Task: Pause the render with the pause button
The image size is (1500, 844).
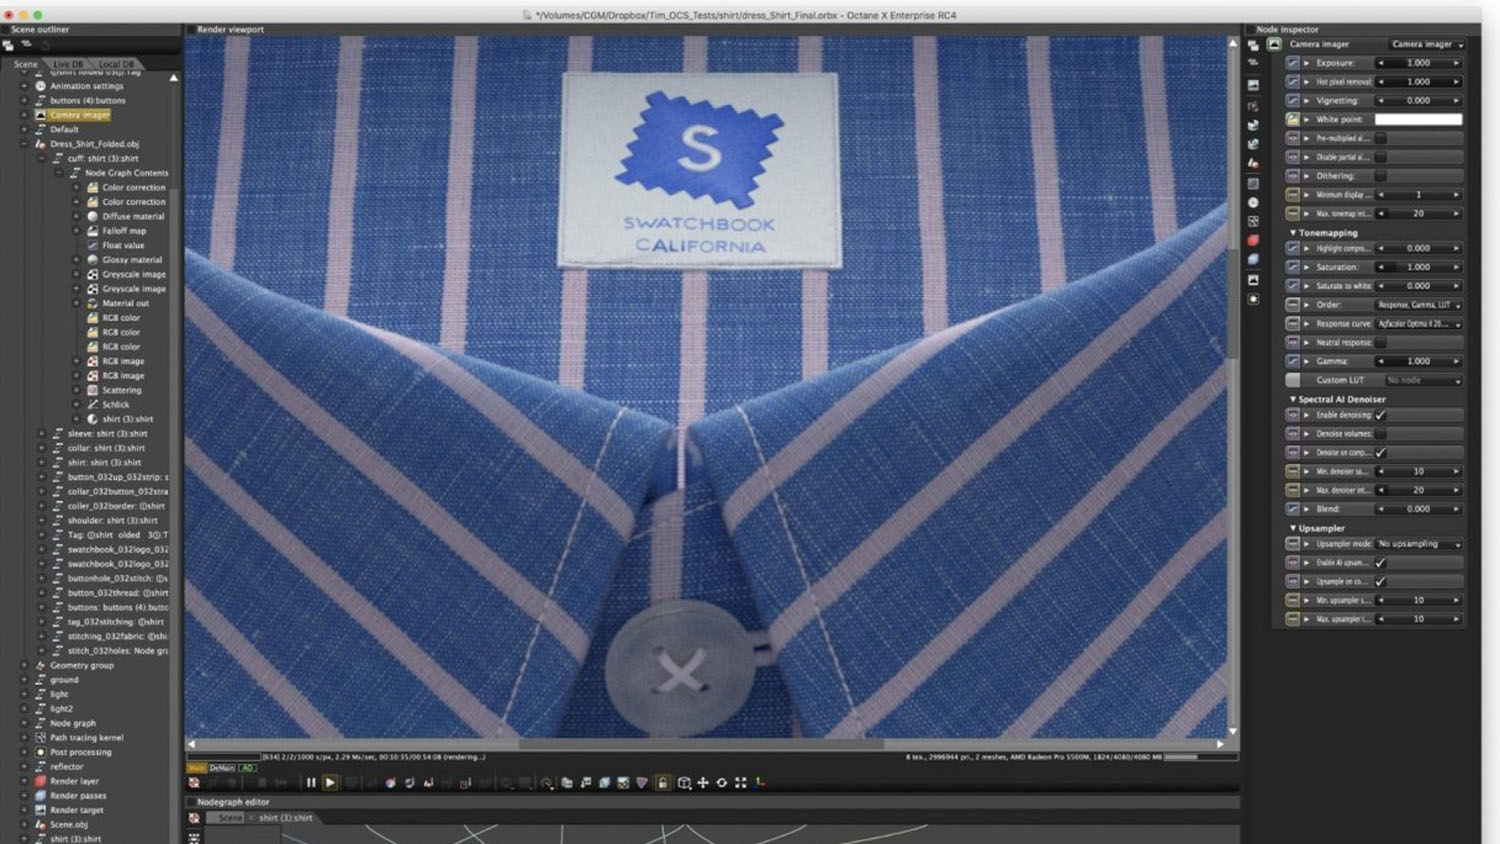Action: [311, 783]
